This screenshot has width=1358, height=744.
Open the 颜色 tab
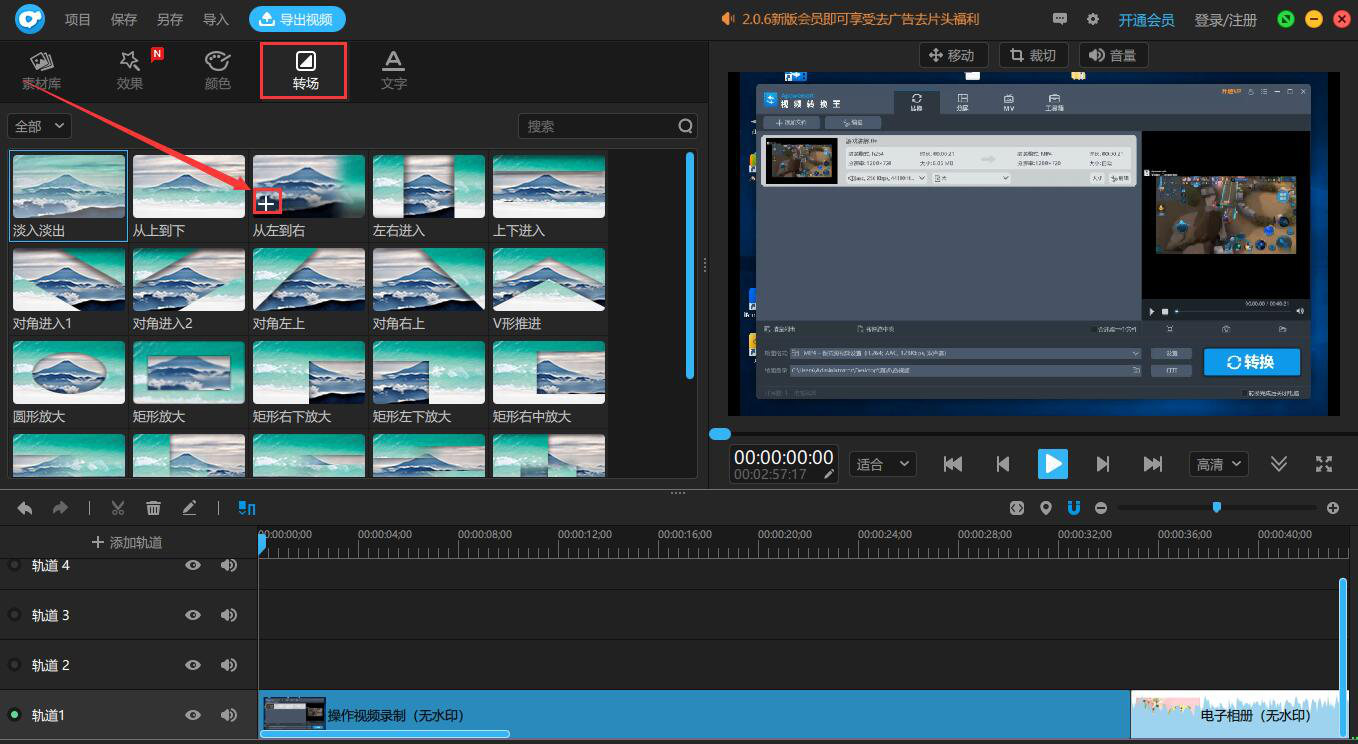[x=217, y=70]
